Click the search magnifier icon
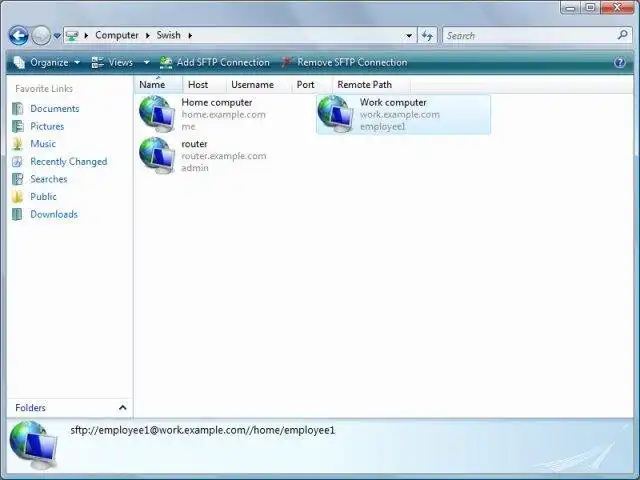 pos(622,35)
